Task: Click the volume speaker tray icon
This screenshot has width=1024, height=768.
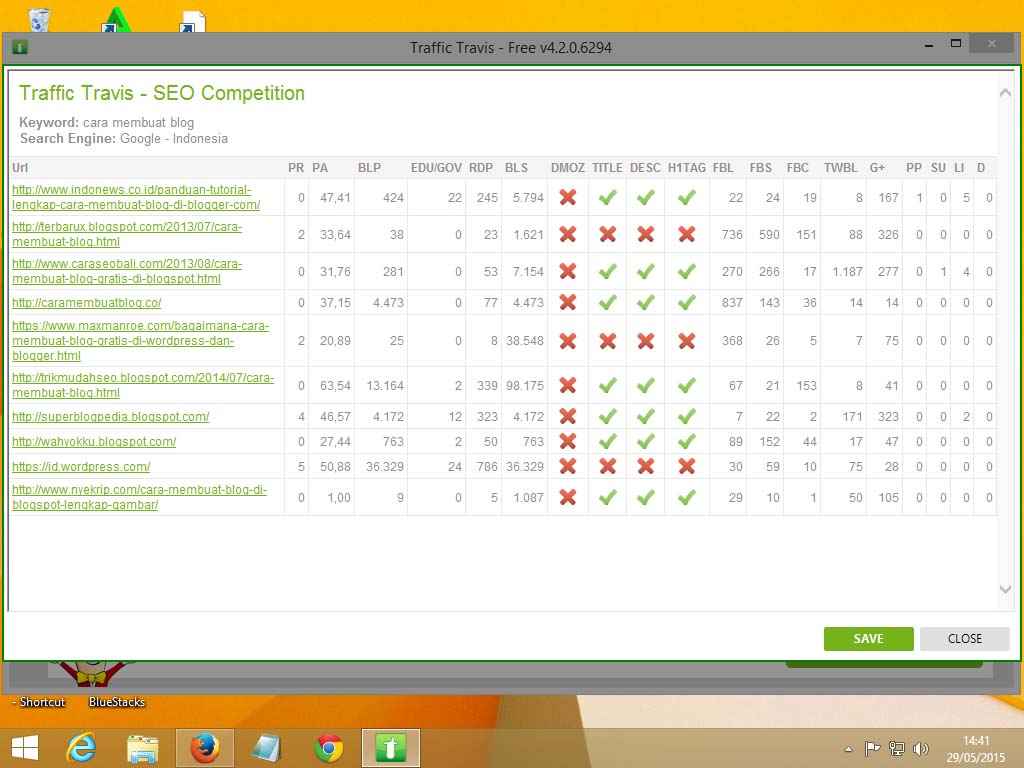Action: coord(921,748)
